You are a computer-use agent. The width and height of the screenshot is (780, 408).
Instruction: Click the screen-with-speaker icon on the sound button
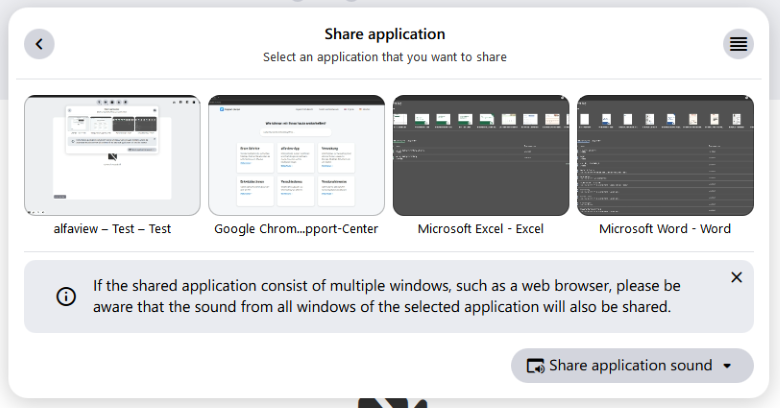coord(535,366)
